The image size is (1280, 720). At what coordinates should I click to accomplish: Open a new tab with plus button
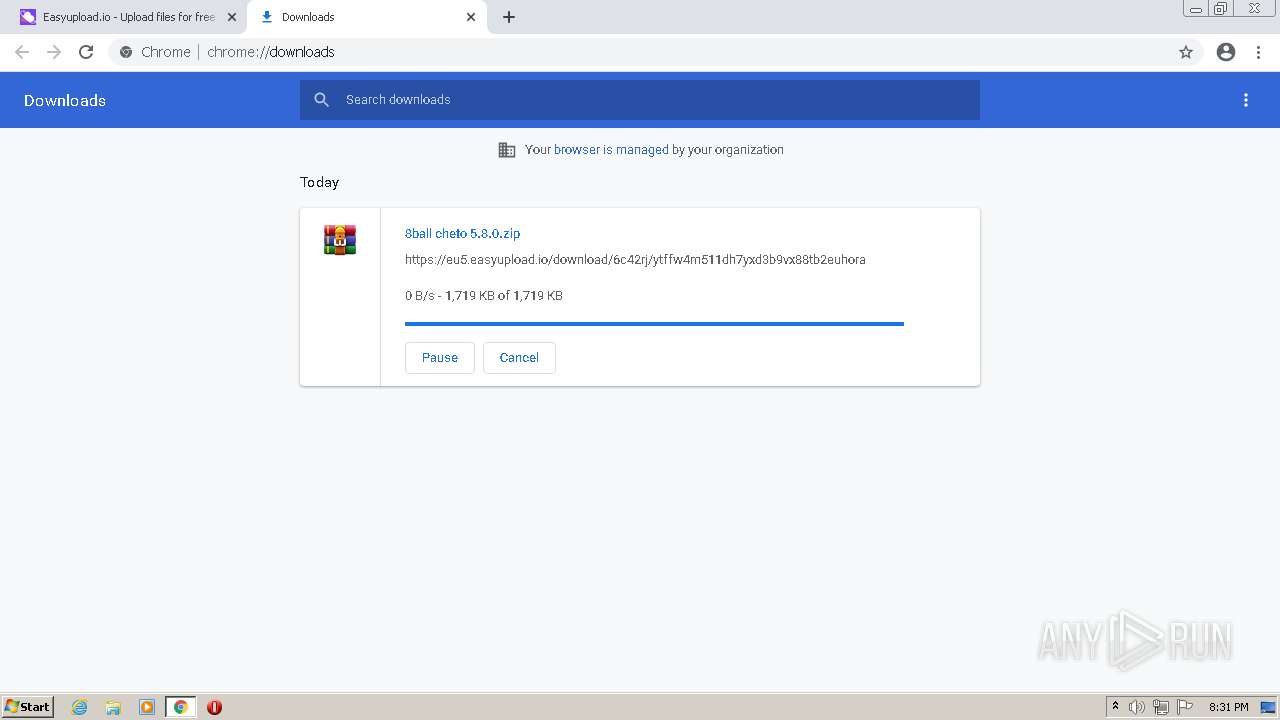509,17
